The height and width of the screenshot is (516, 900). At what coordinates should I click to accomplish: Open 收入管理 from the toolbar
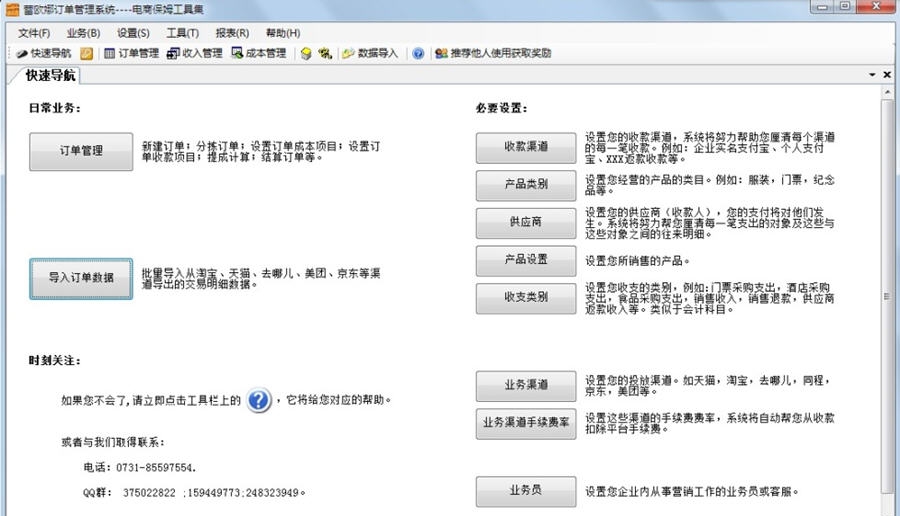point(195,53)
